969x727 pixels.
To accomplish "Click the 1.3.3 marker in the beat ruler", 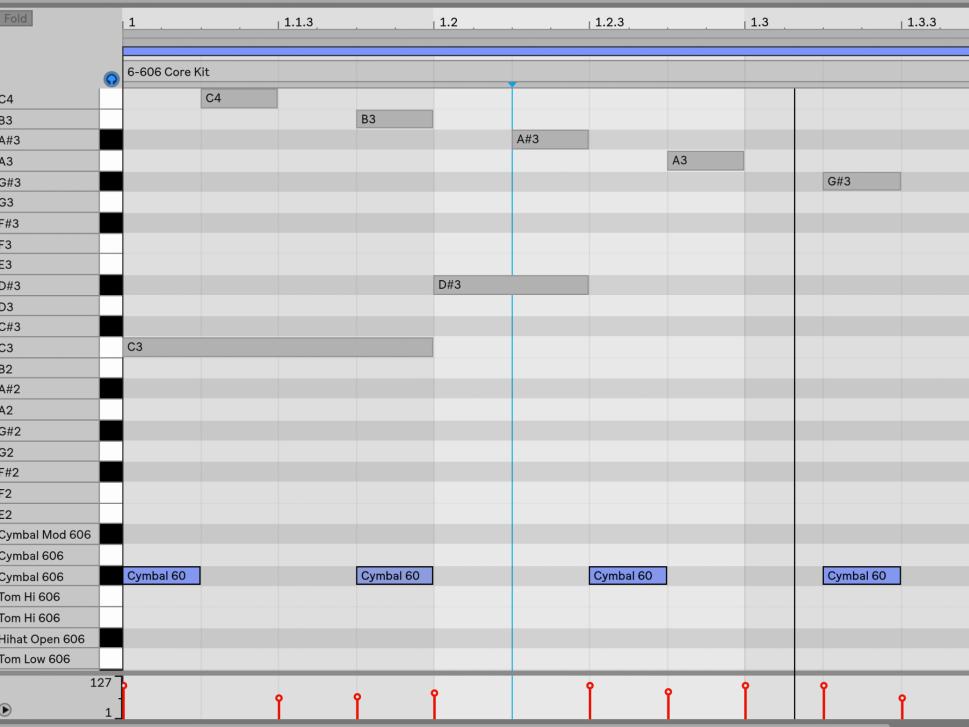I will [x=921, y=22].
